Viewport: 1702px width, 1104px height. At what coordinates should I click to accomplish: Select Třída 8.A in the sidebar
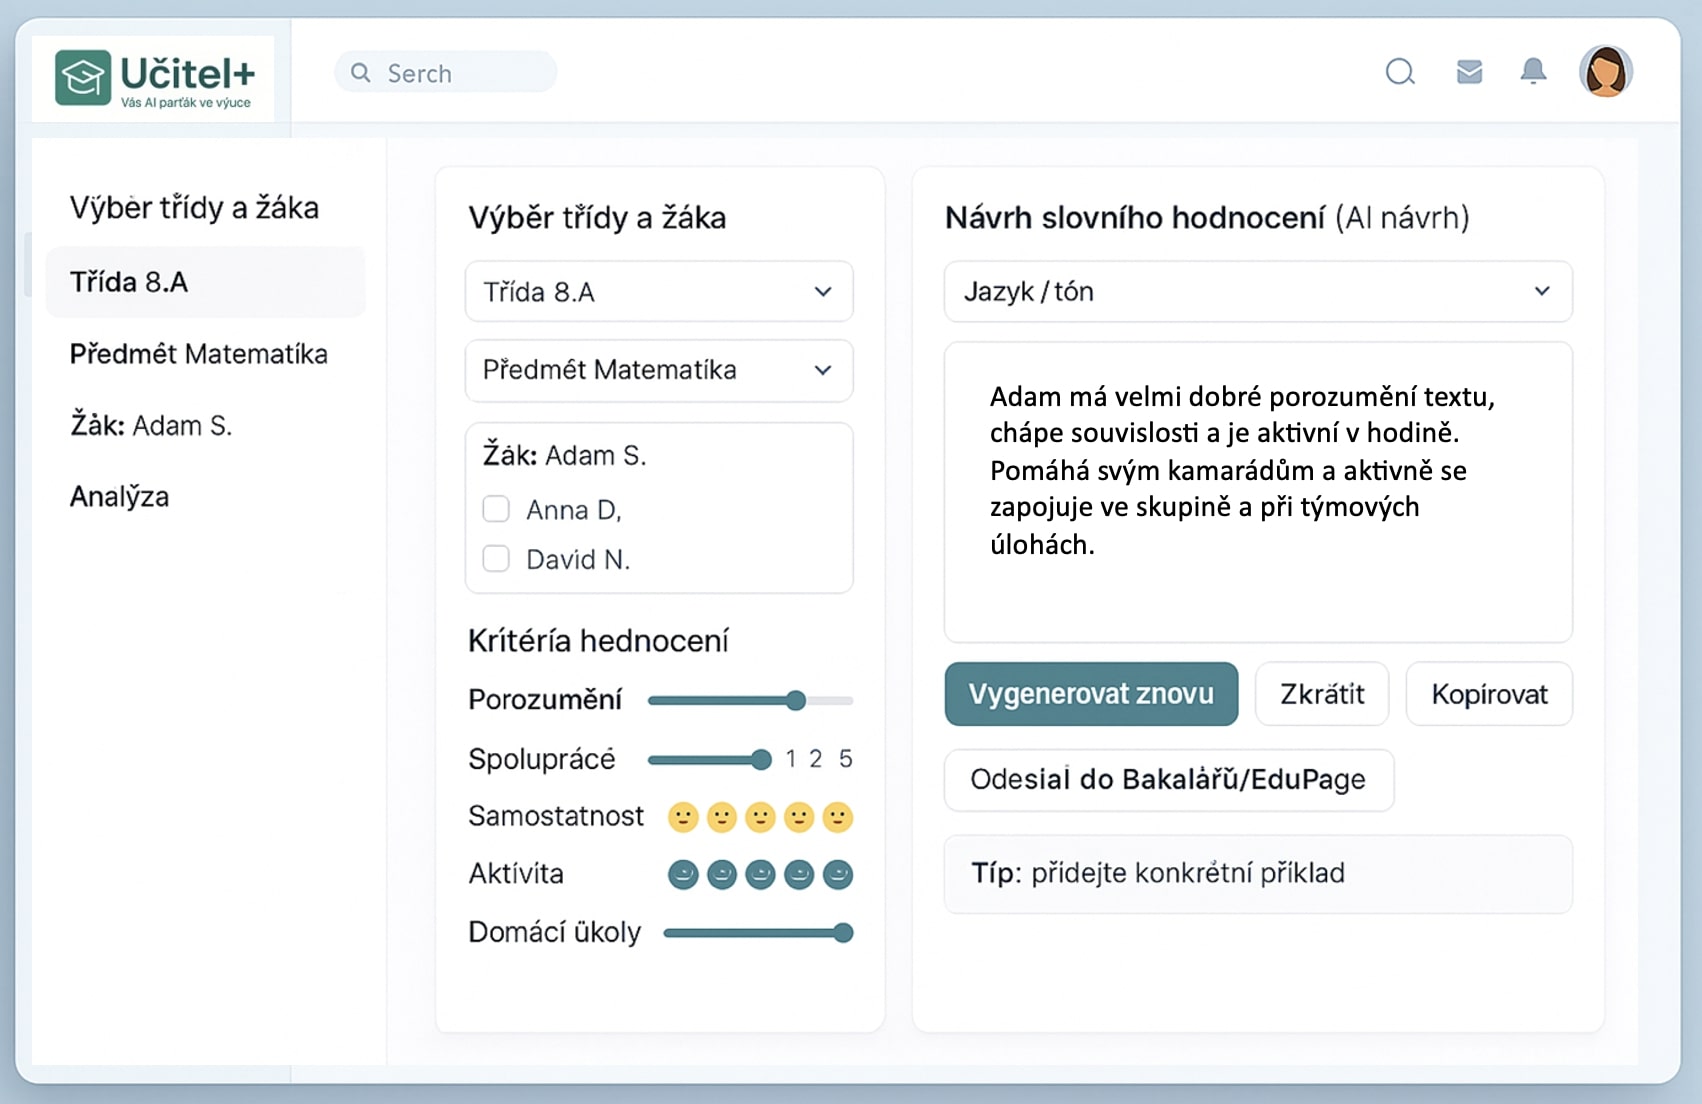tap(129, 282)
